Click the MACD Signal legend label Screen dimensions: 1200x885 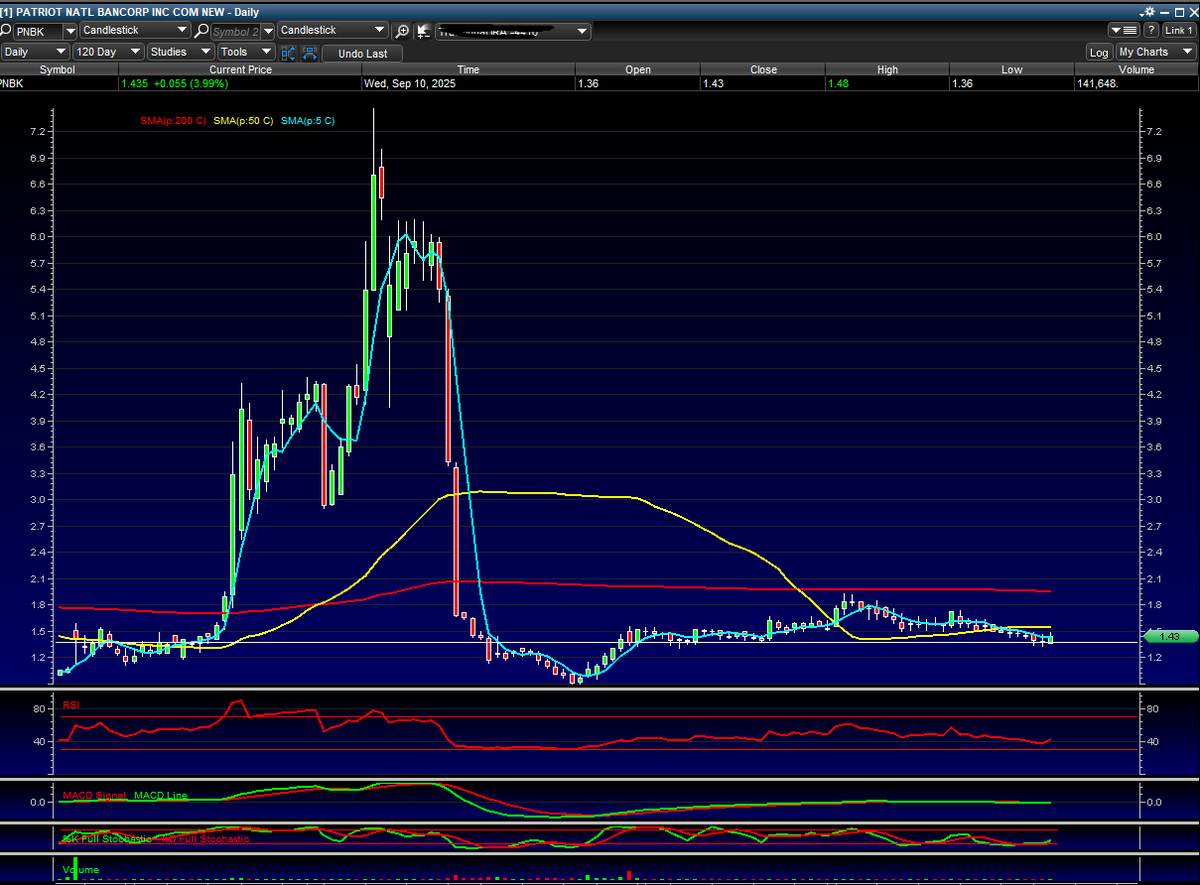tap(95, 796)
